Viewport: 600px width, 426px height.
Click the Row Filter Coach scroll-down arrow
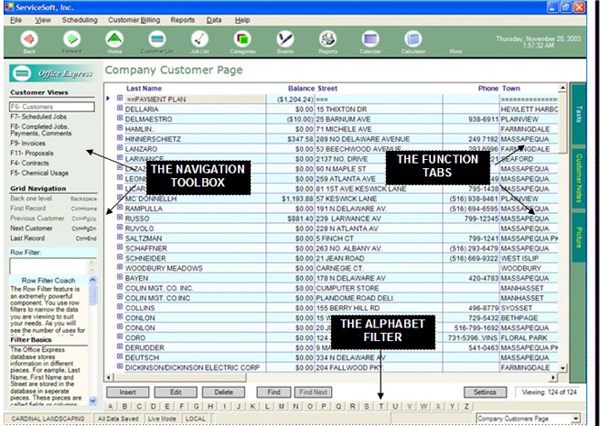click(x=93, y=401)
